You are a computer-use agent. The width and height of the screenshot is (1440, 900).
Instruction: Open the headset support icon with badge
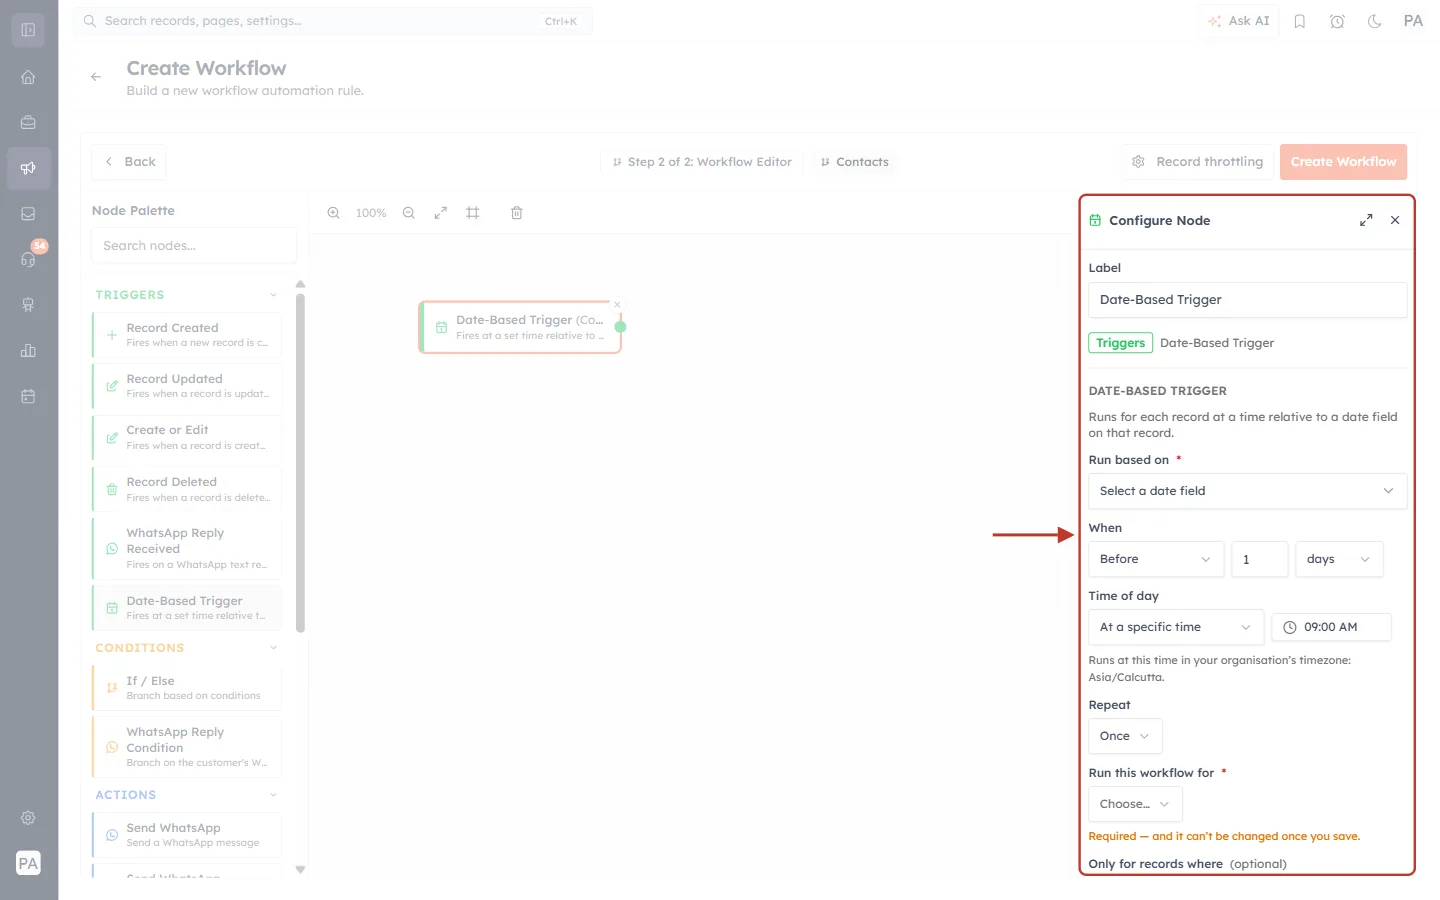(28, 259)
